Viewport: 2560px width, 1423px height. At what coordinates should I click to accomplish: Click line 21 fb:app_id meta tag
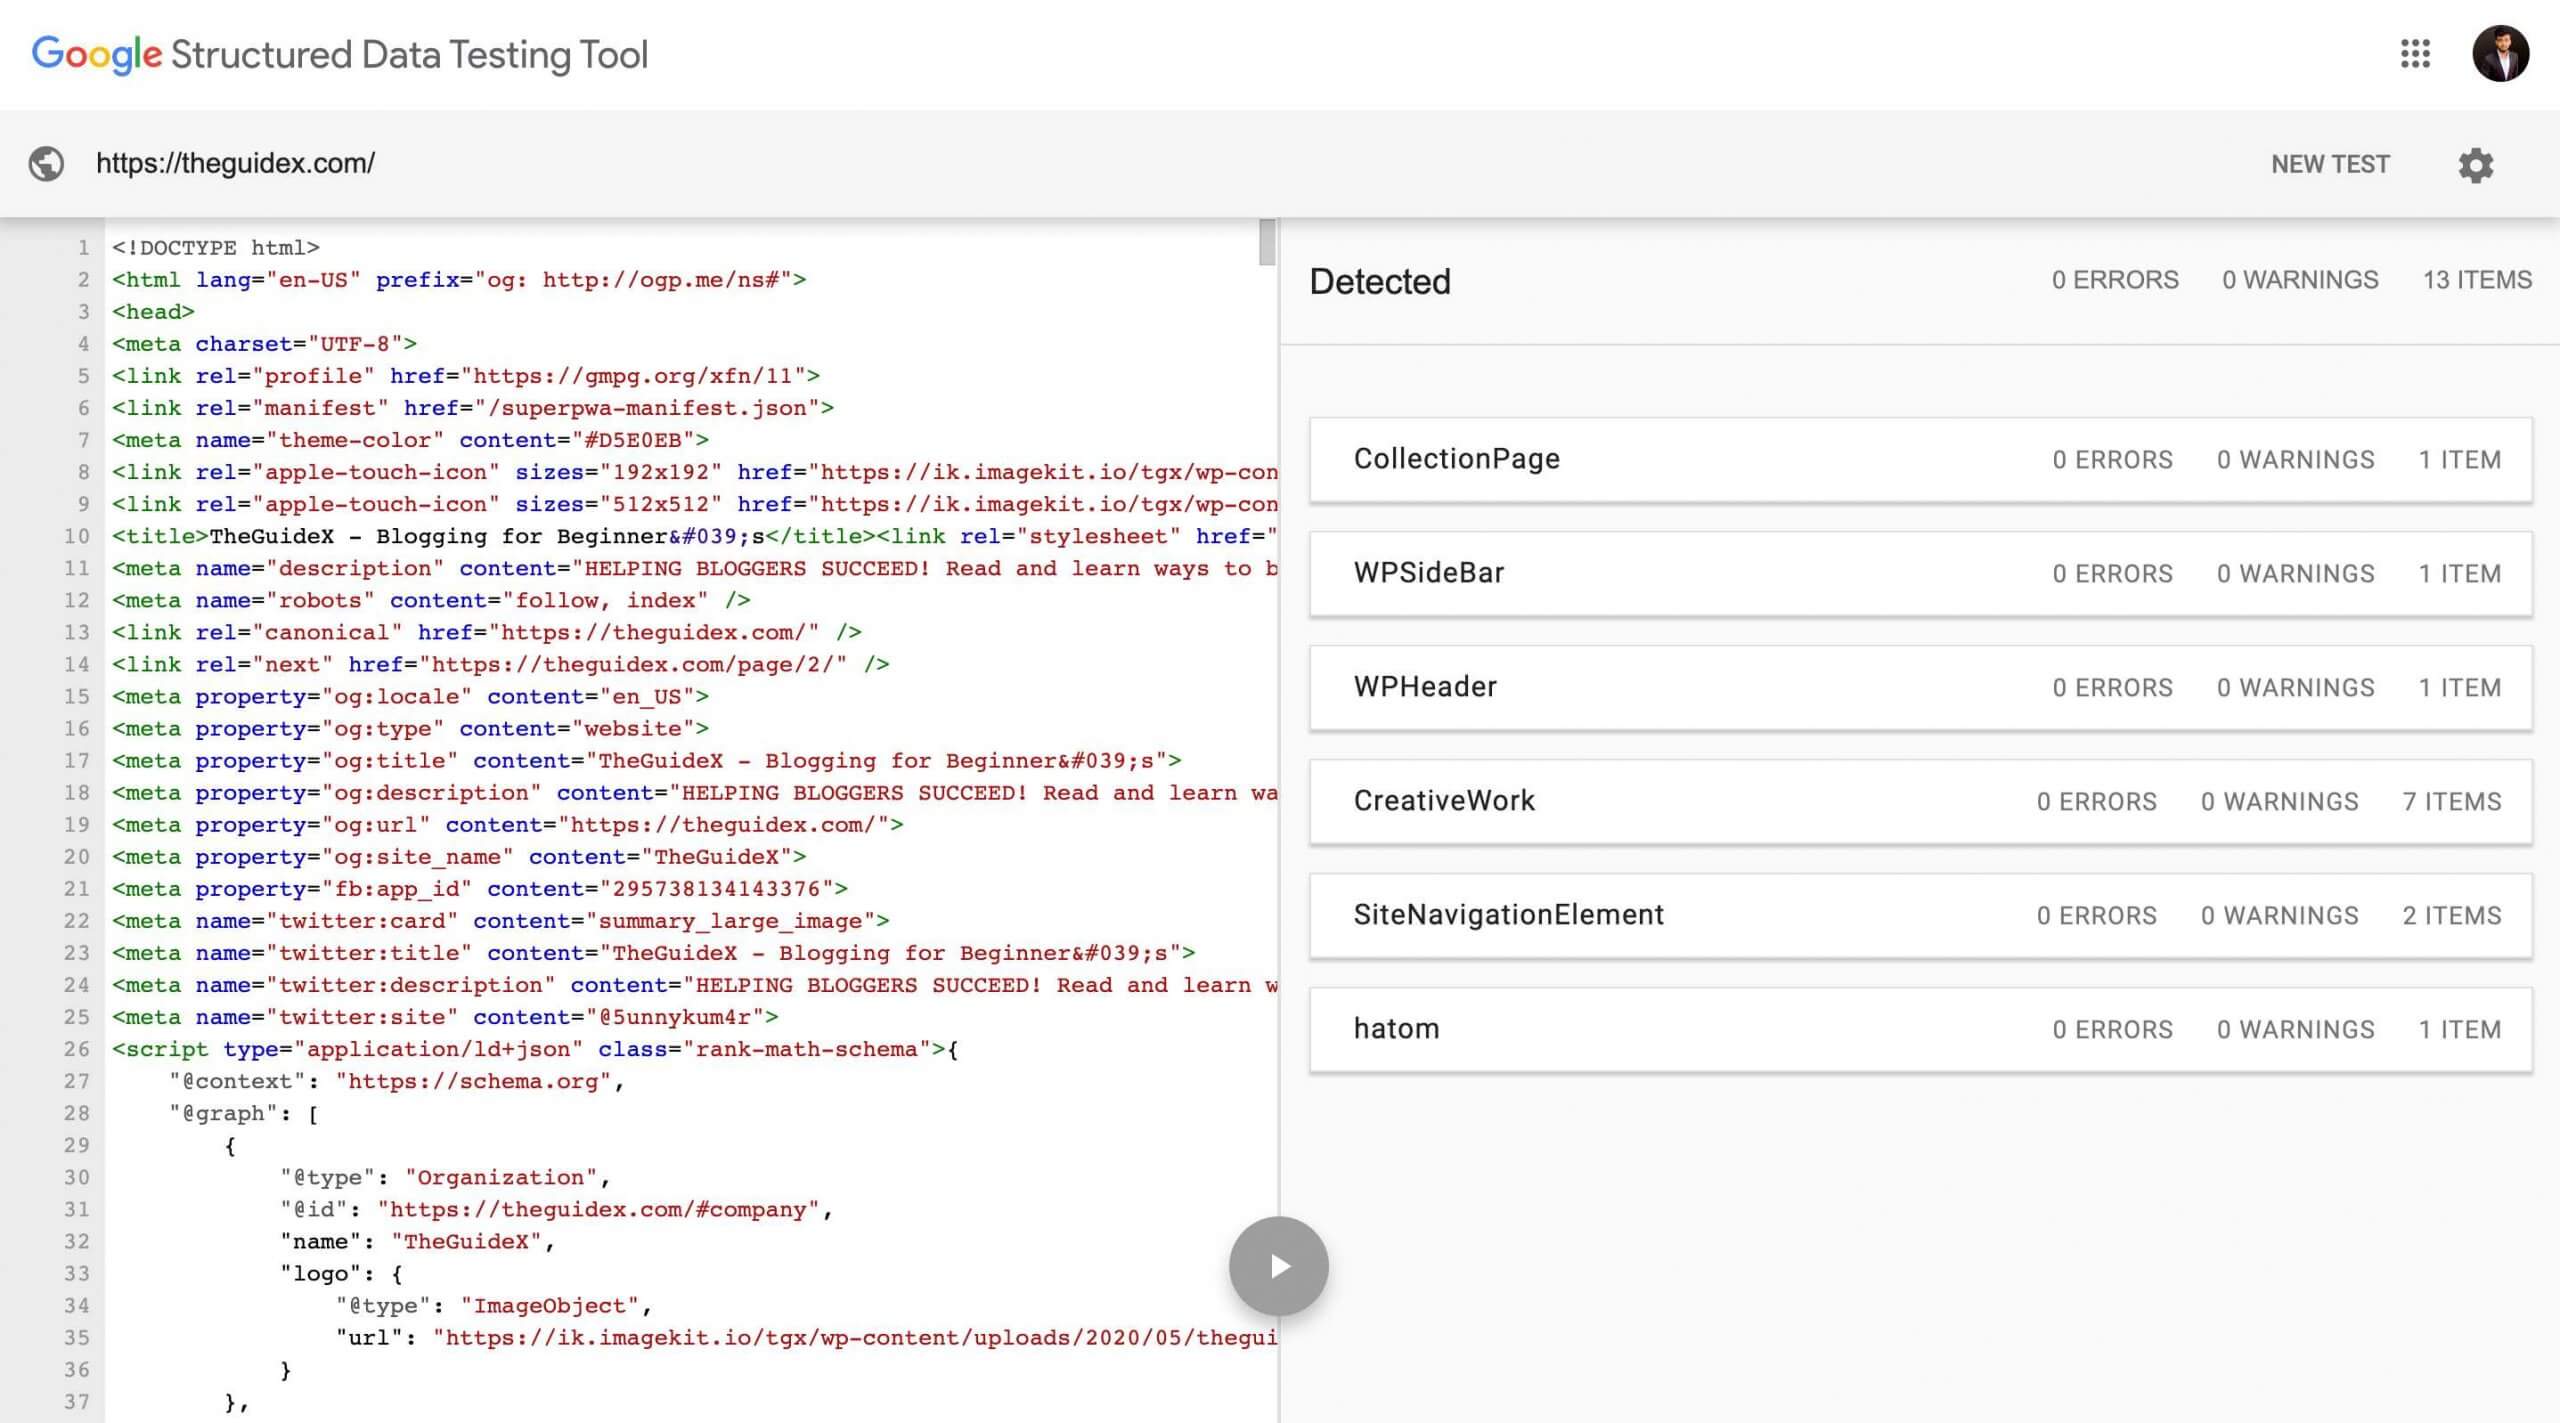pos(480,888)
